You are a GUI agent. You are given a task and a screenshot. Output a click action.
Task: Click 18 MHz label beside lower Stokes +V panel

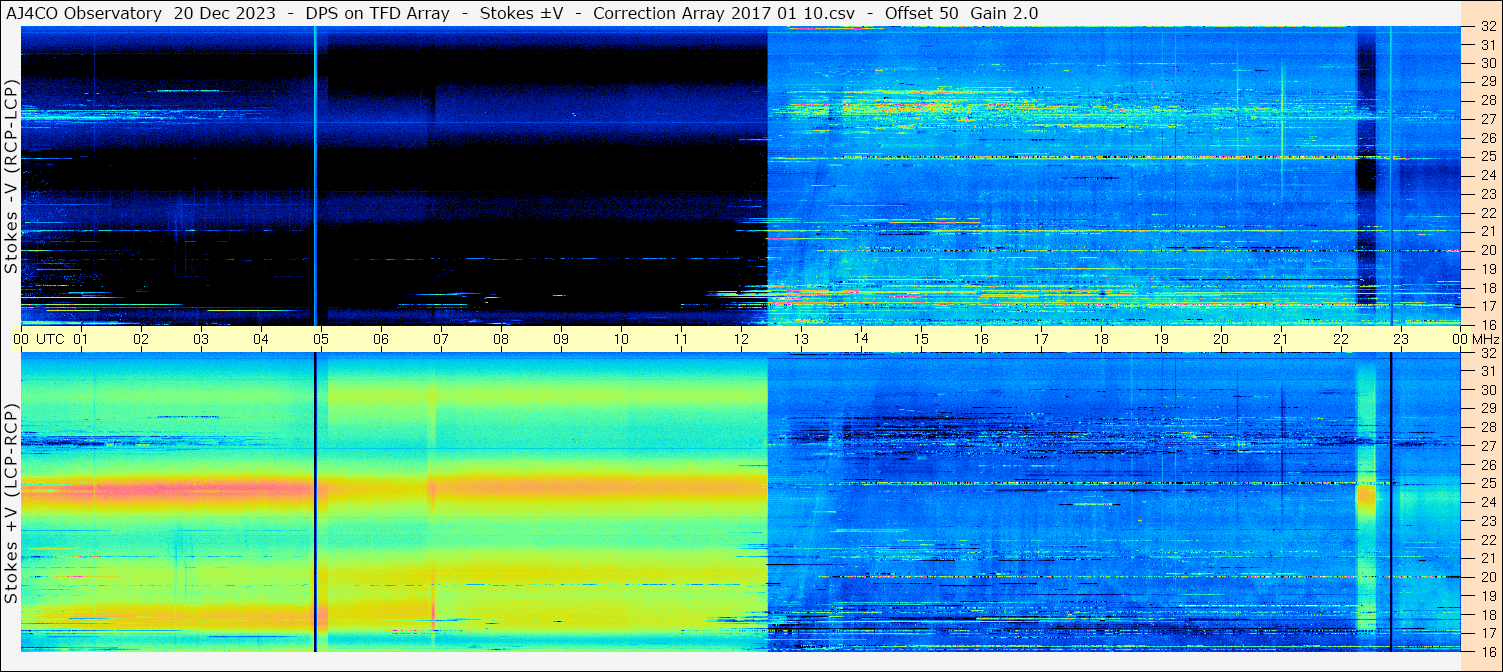point(1488,614)
